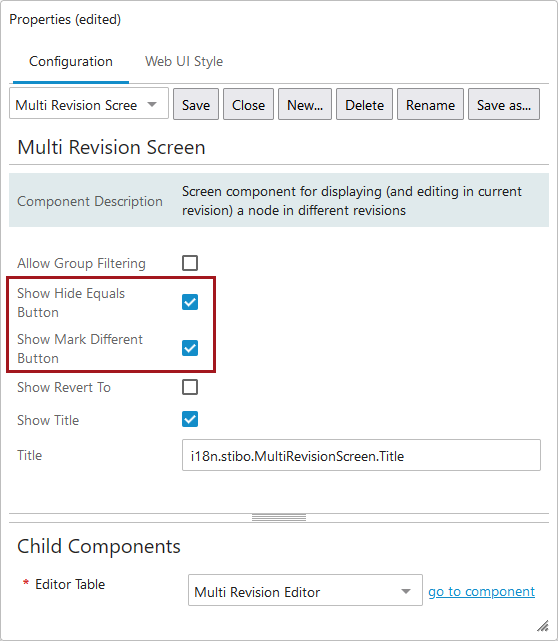The height and width of the screenshot is (641, 558).
Task: Open the Multi Revision Screen combo box
Action: [x=89, y=103]
